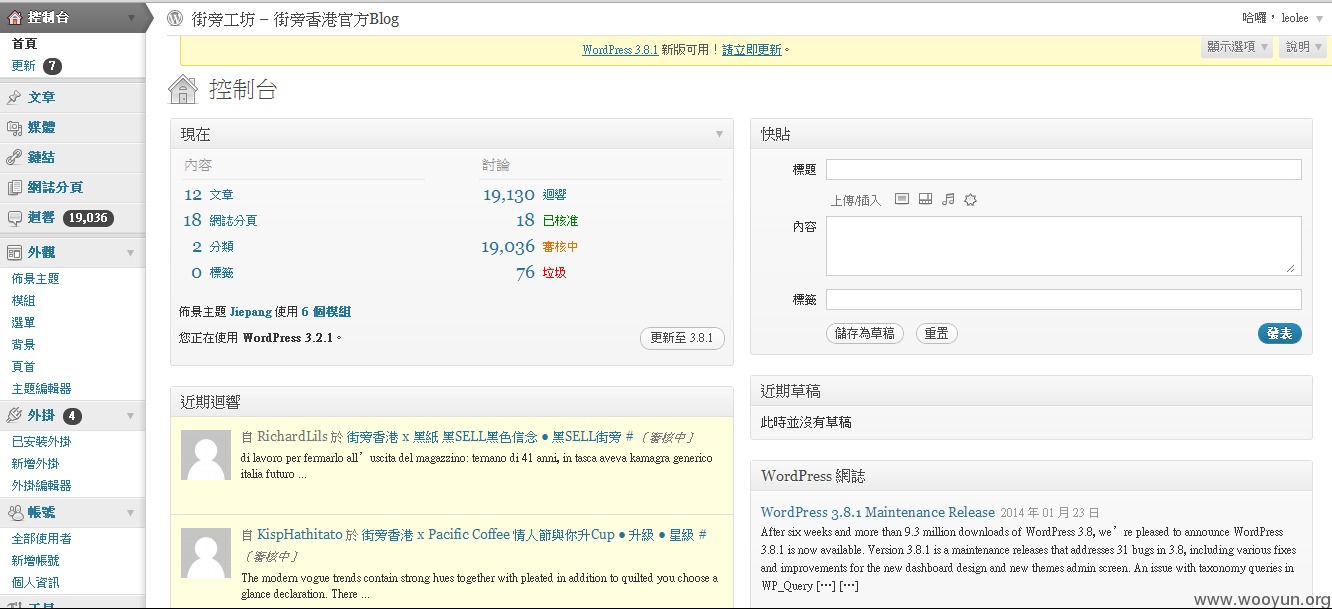Click the 標題 title input field
1332x609 pixels.
click(1064, 170)
